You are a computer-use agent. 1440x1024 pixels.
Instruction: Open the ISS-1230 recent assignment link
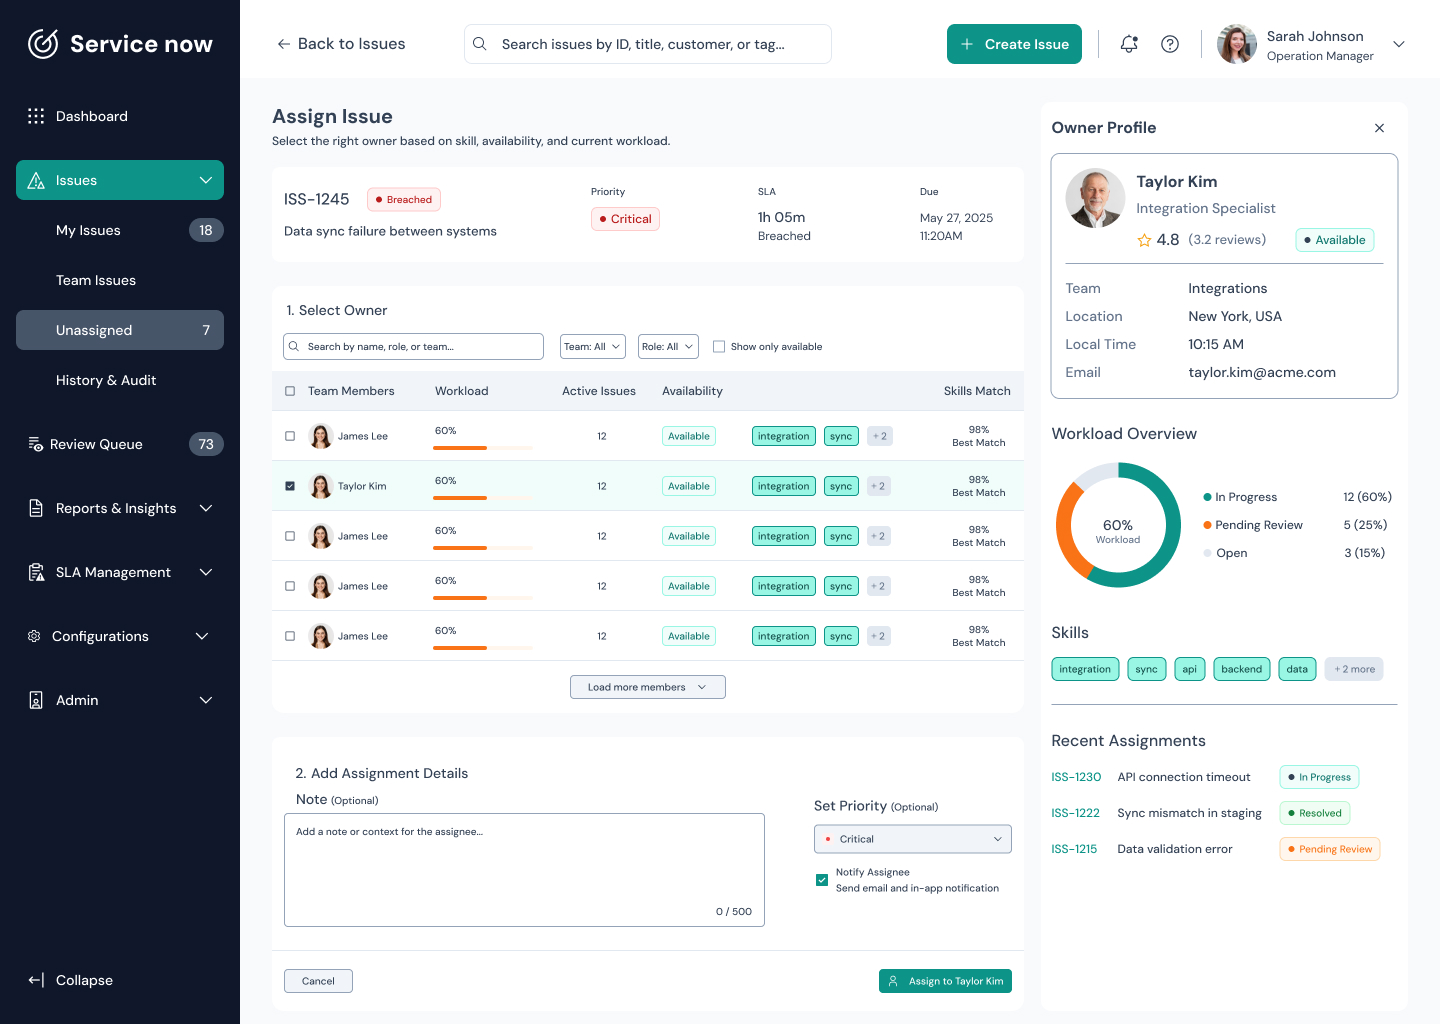click(x=1076, y=777)
